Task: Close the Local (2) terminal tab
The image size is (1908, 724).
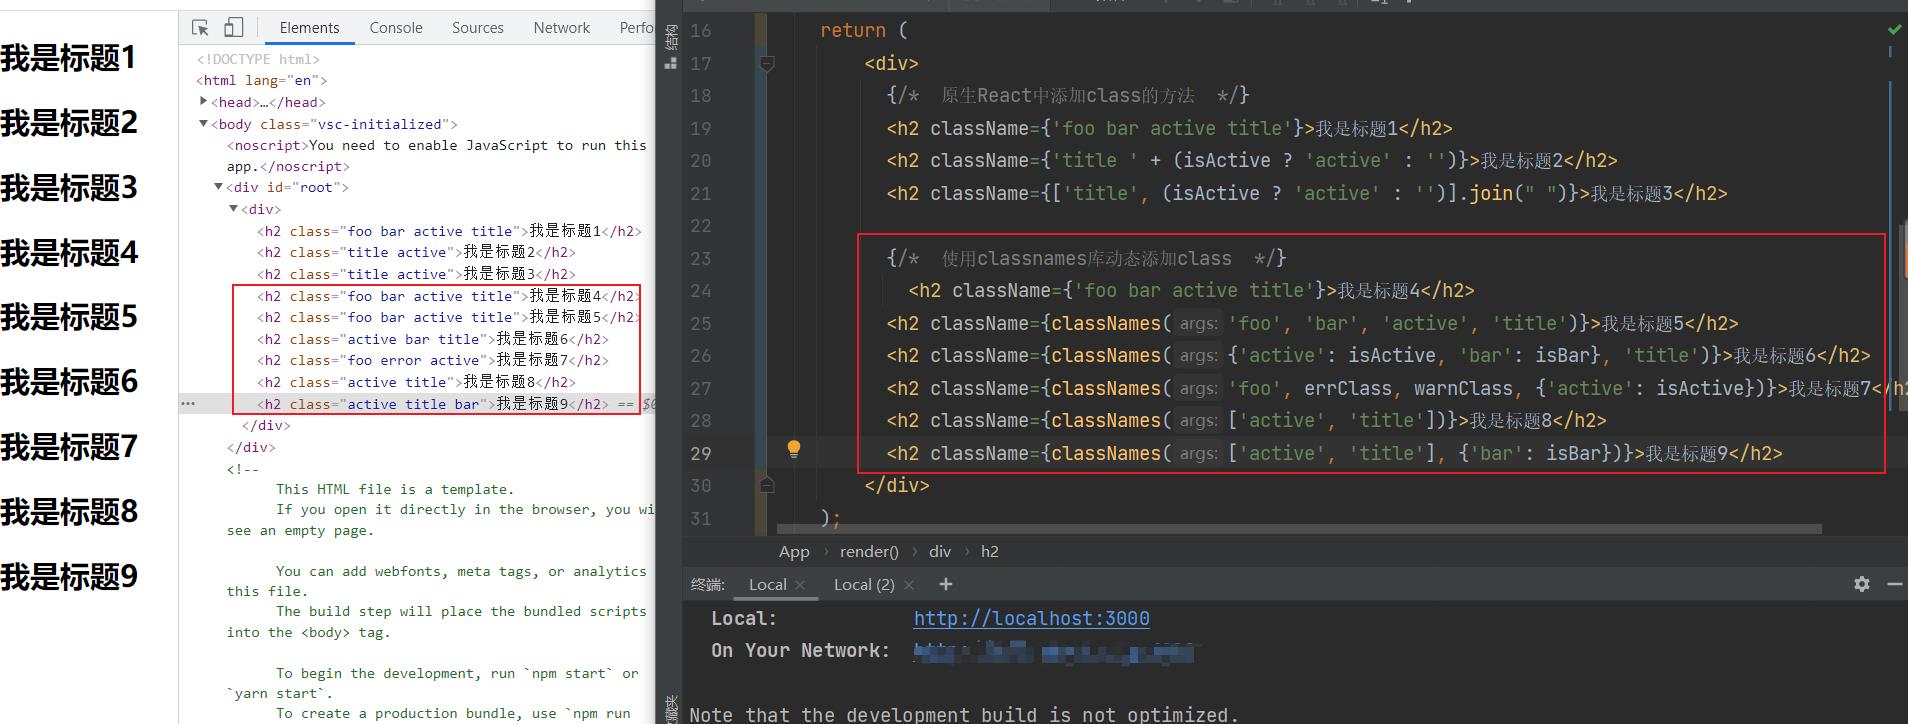Action: tap(909, 585)
